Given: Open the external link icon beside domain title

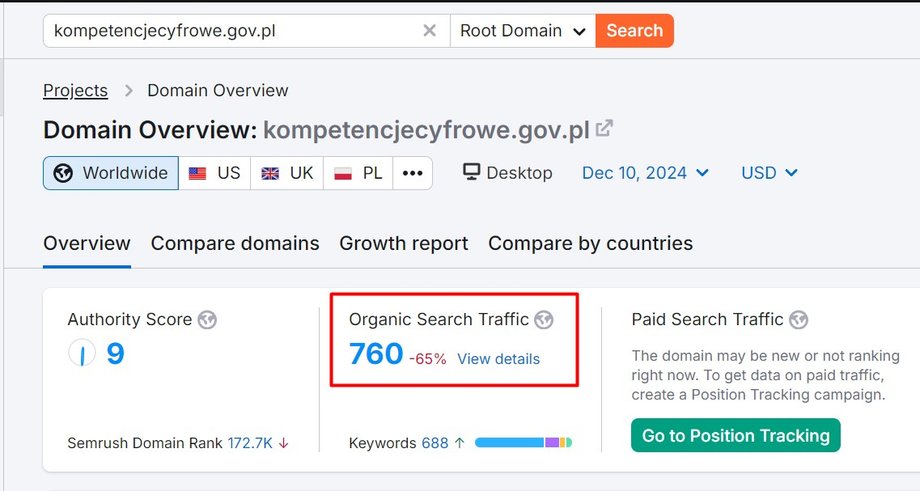Looking at the screenshot, I should 604,128.
